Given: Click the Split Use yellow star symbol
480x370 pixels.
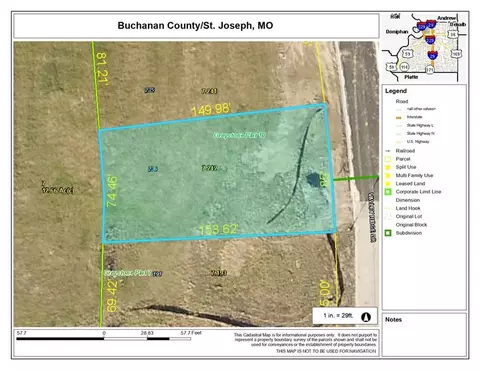Looking at the screenshot, I should pyautogui.click(x=388, y=167).
